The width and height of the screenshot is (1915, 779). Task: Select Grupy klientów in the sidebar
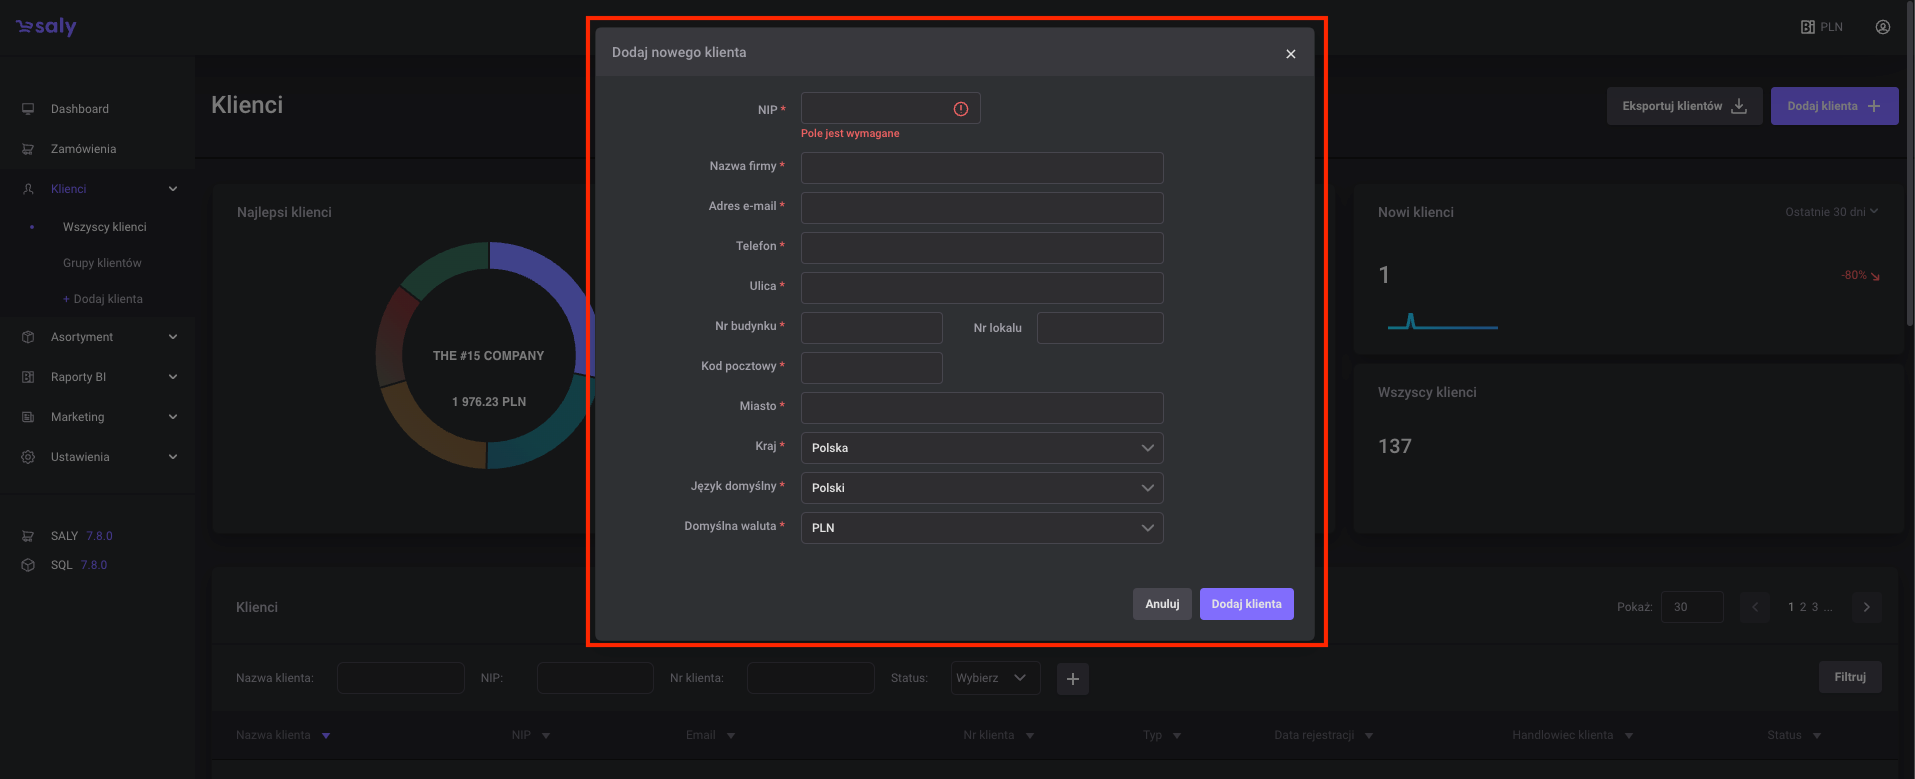pos(102,263)
